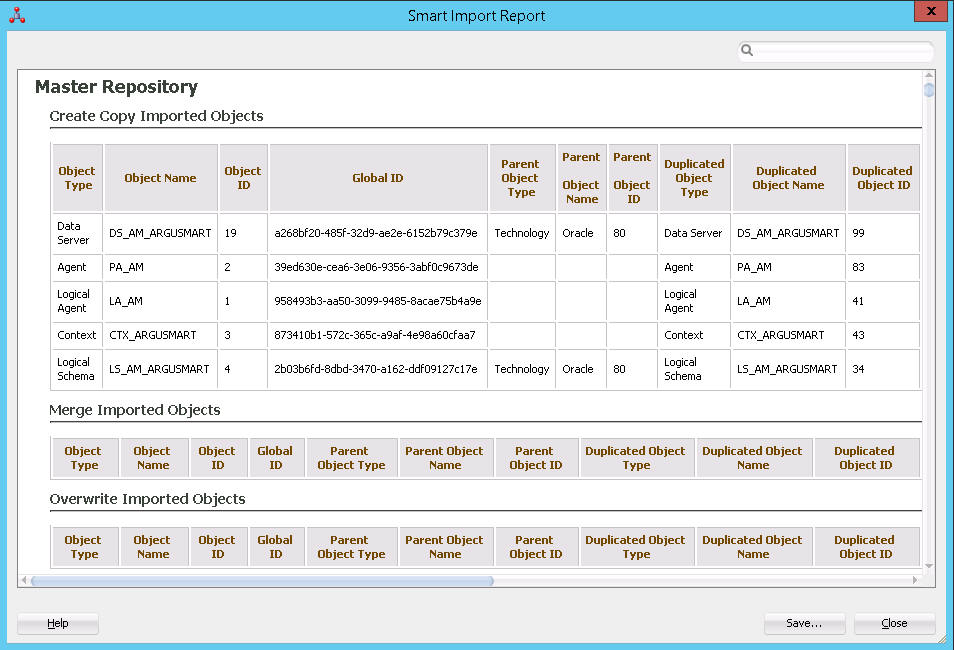The width and height of the screenshot is (954, 650).
Task: Click the horizontal scrollbar left arrow
Action: (24, 581)
